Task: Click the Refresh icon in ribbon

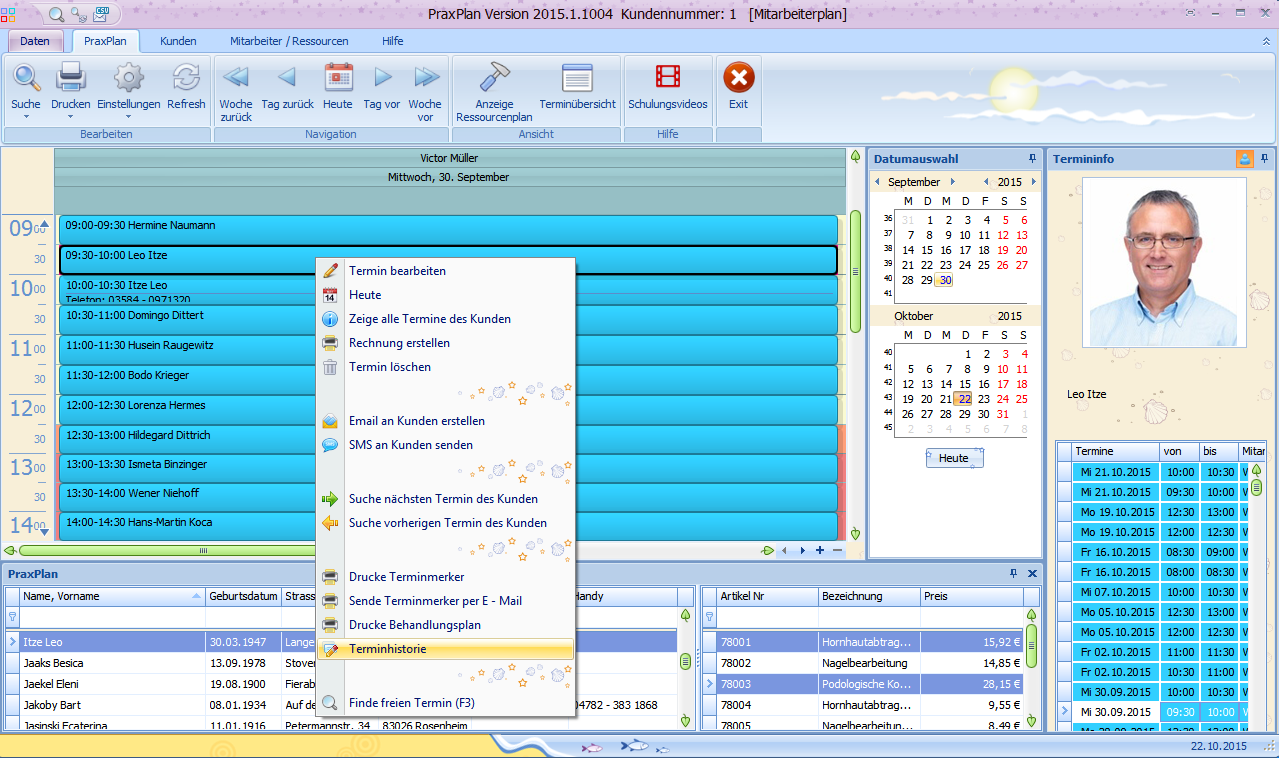Action: [x=186, y=79]
